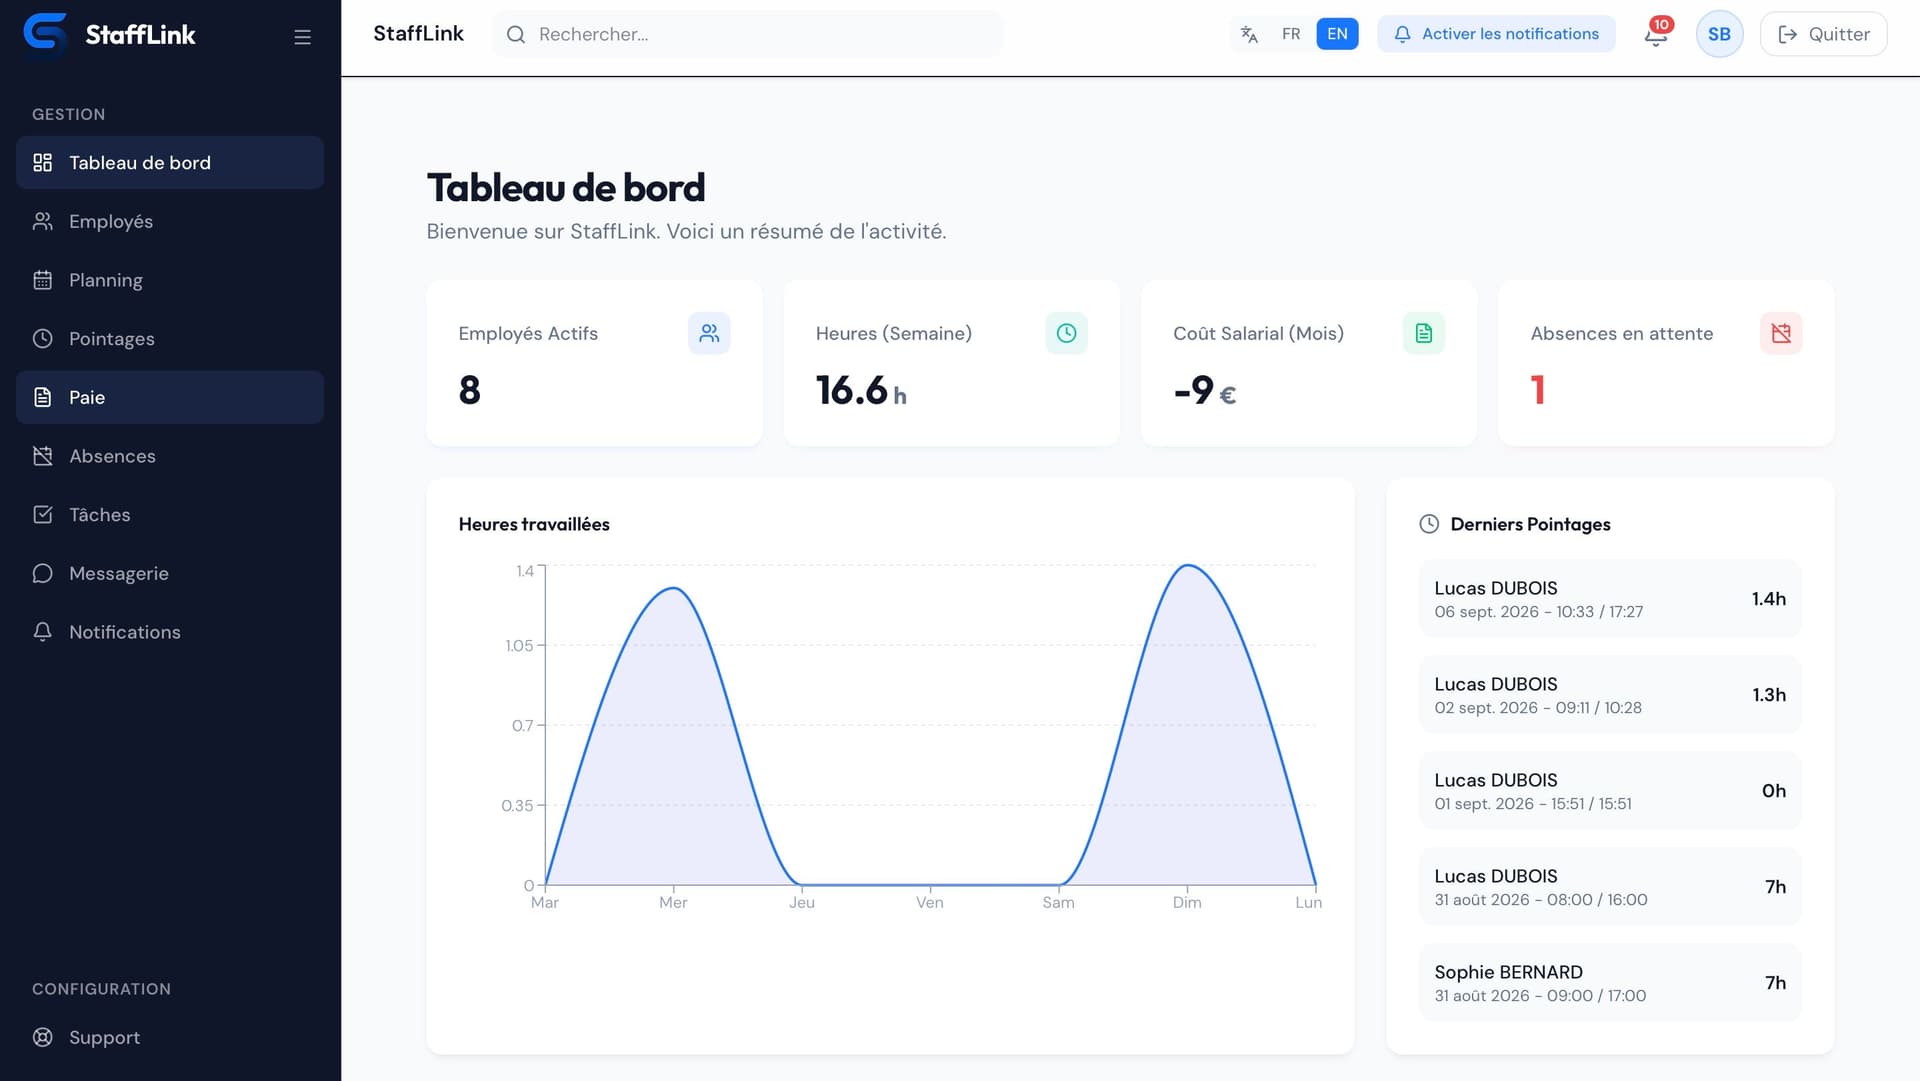Screen dimensions: 1920x1081
Task: Click the Messagerie chat bubble icon
Action: [42, 573]
